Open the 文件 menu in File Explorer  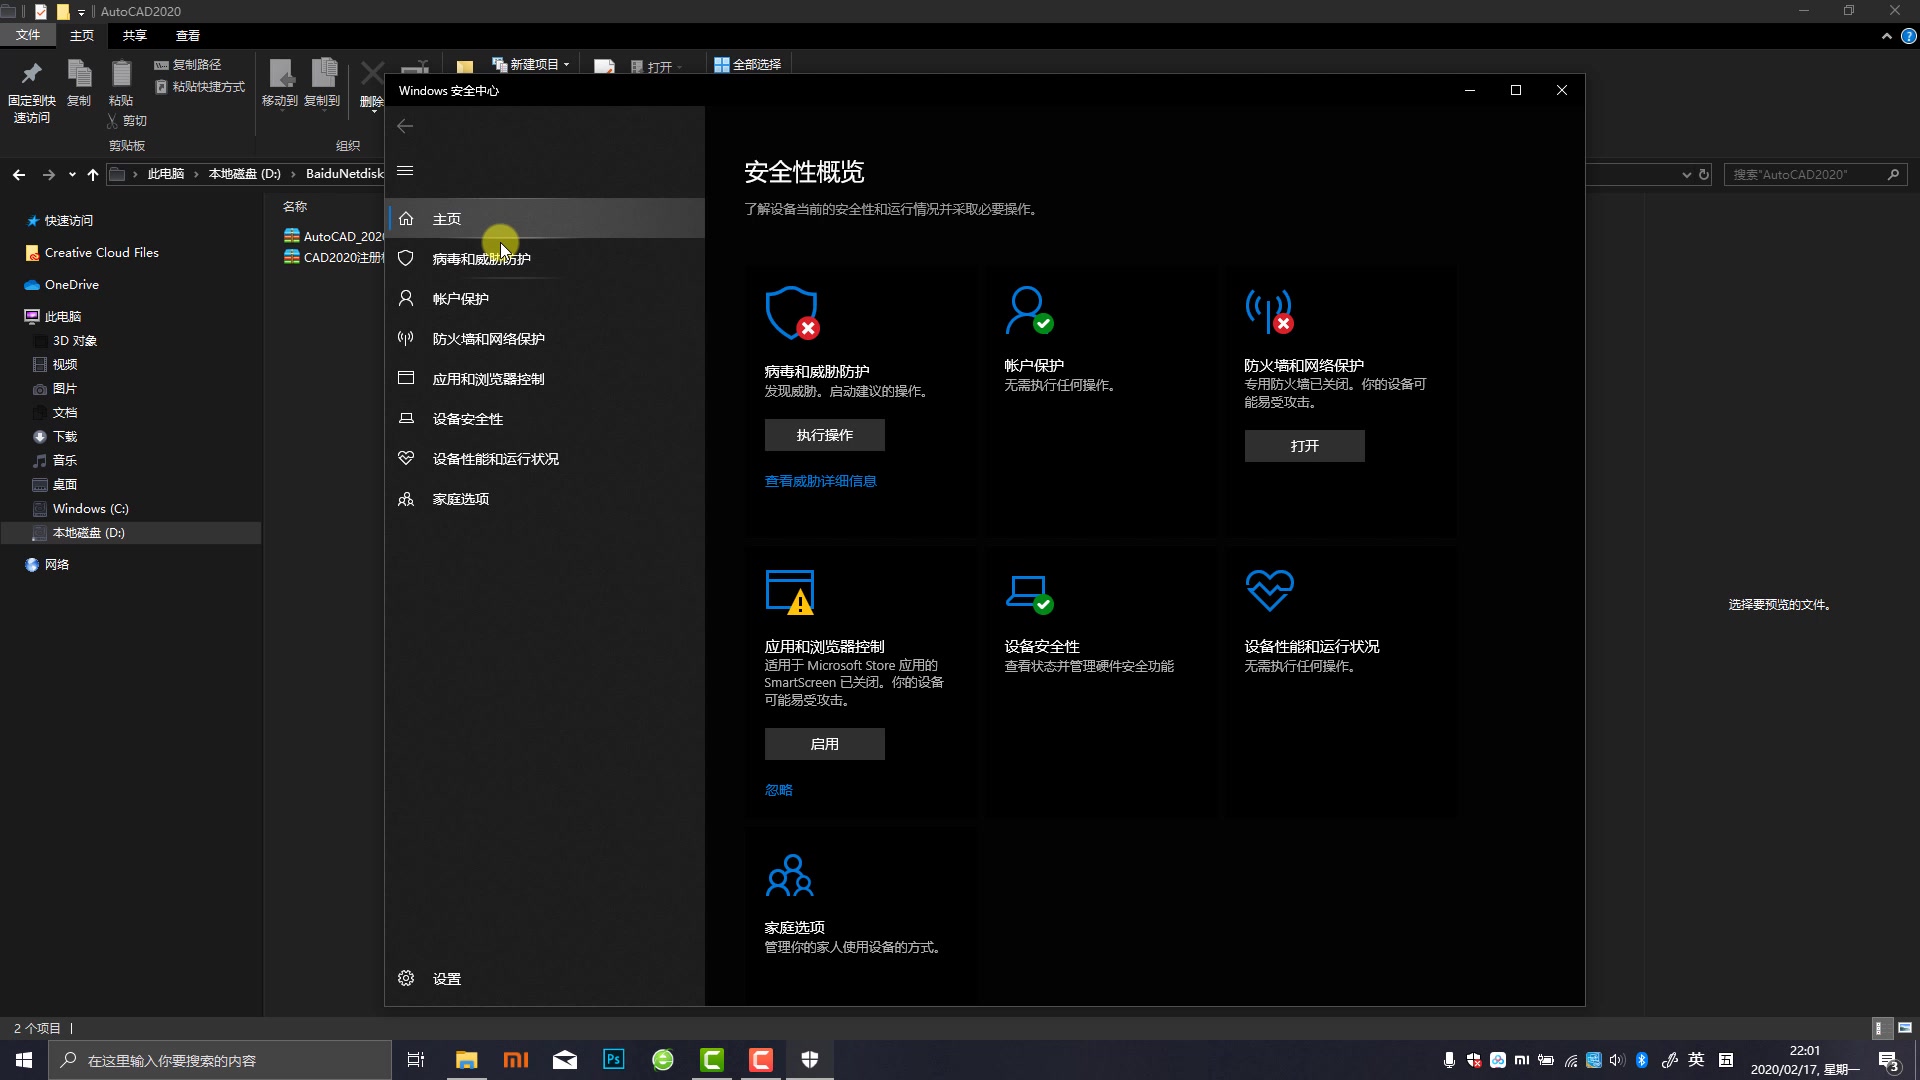tap(28, 35)
